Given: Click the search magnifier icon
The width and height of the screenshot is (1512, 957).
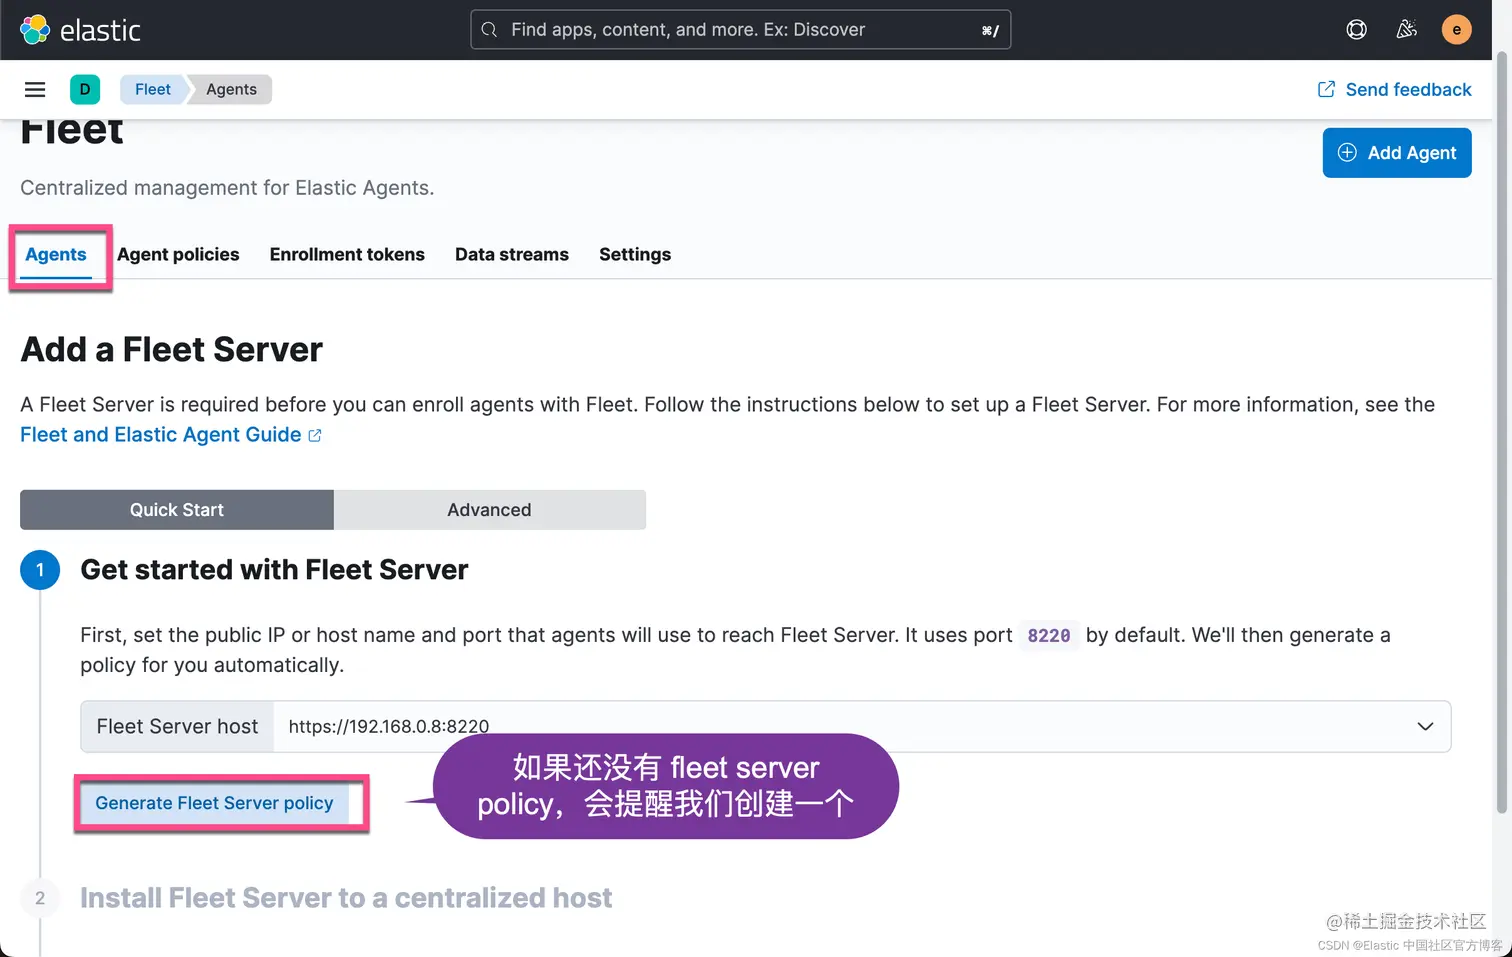Looking at the screenshot, I should click(x=489, y=30).
